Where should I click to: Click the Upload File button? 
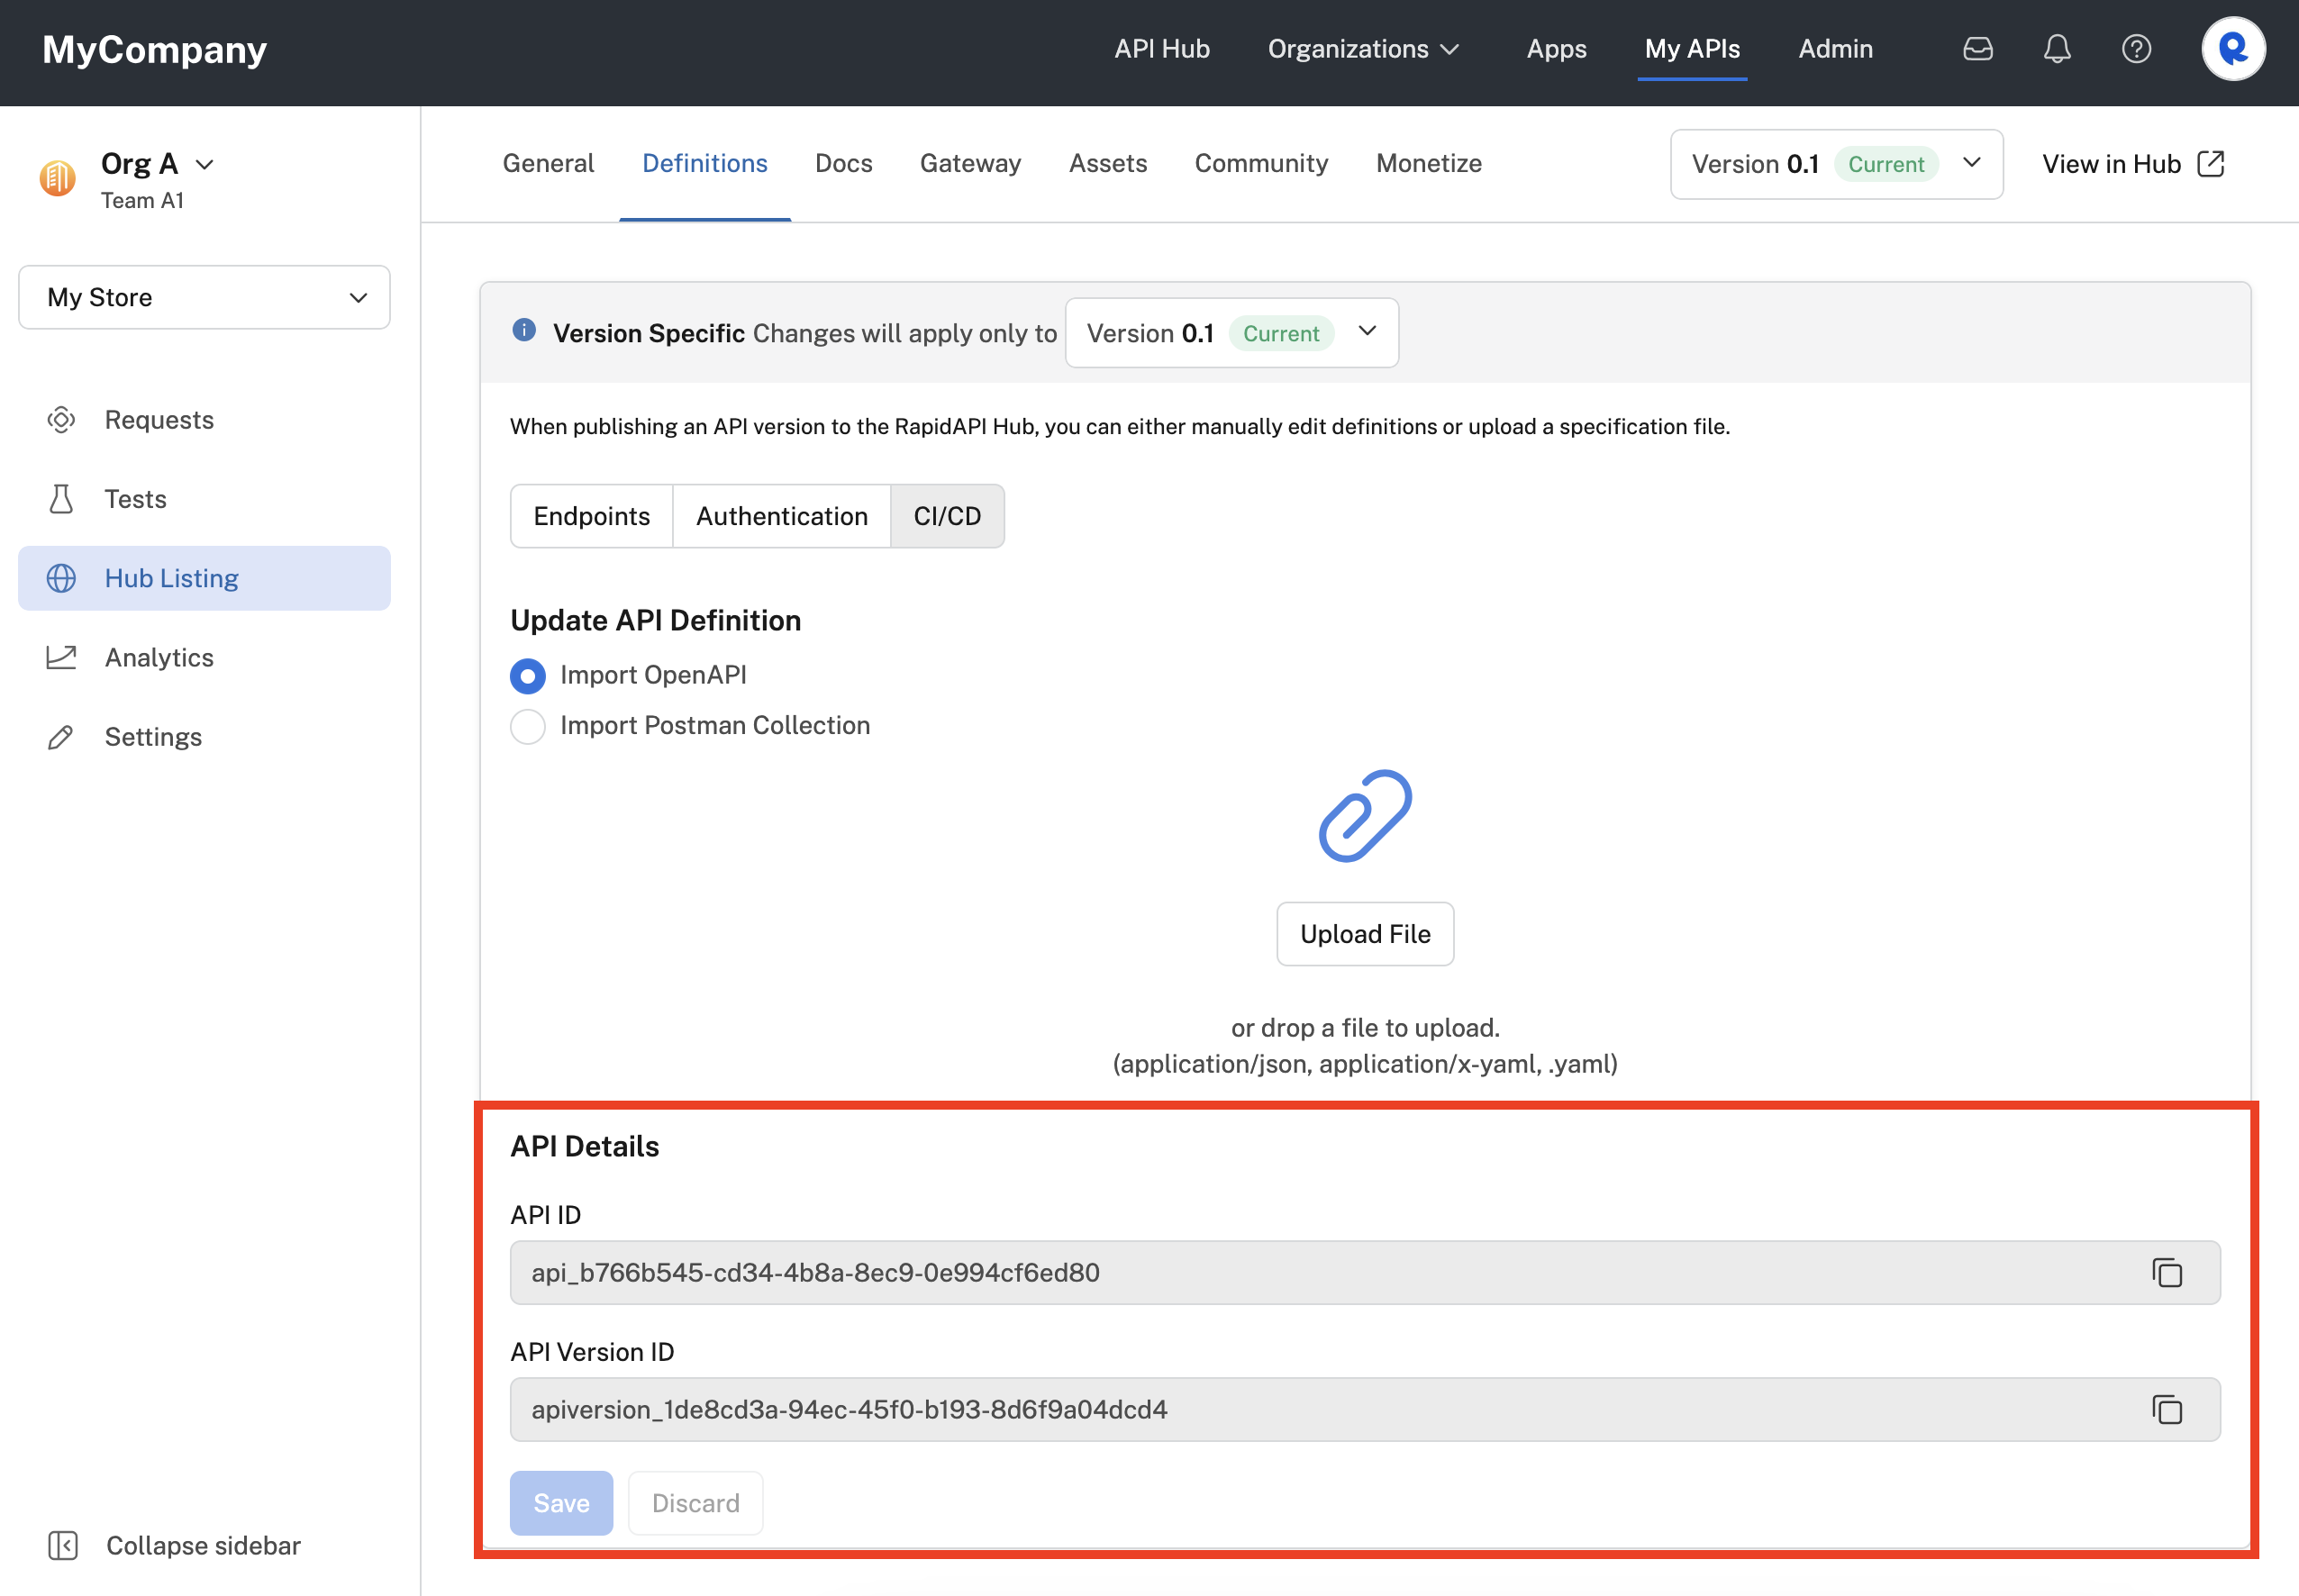(x=1365, y=934)
